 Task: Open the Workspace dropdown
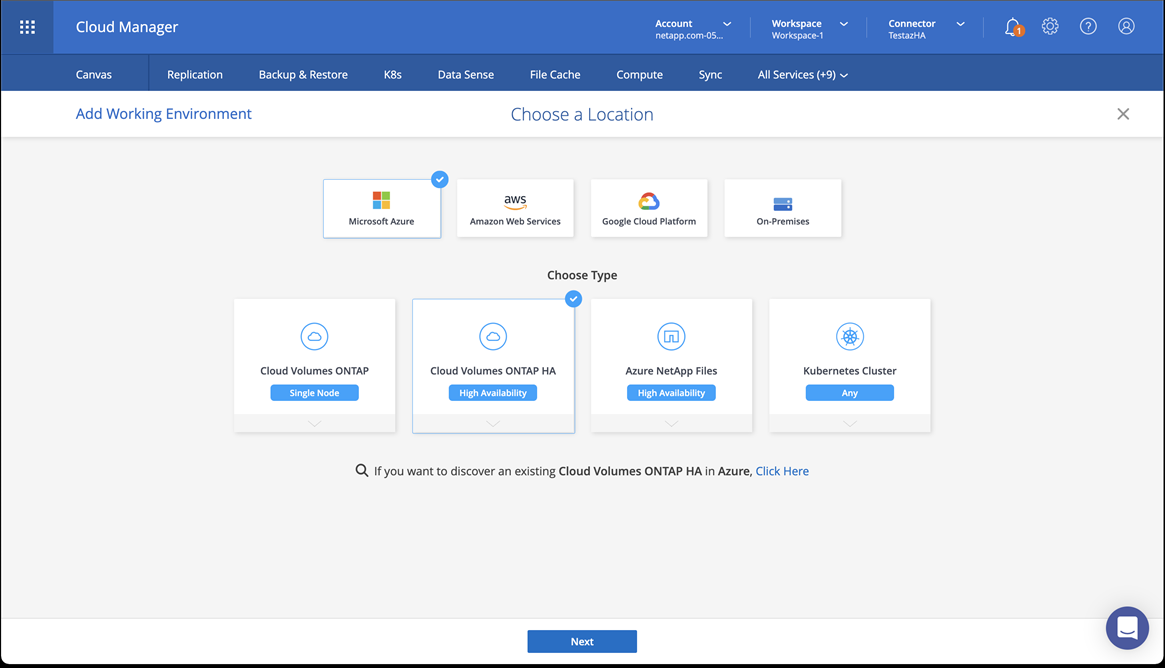pyautogui.click(x=809, y=28)
